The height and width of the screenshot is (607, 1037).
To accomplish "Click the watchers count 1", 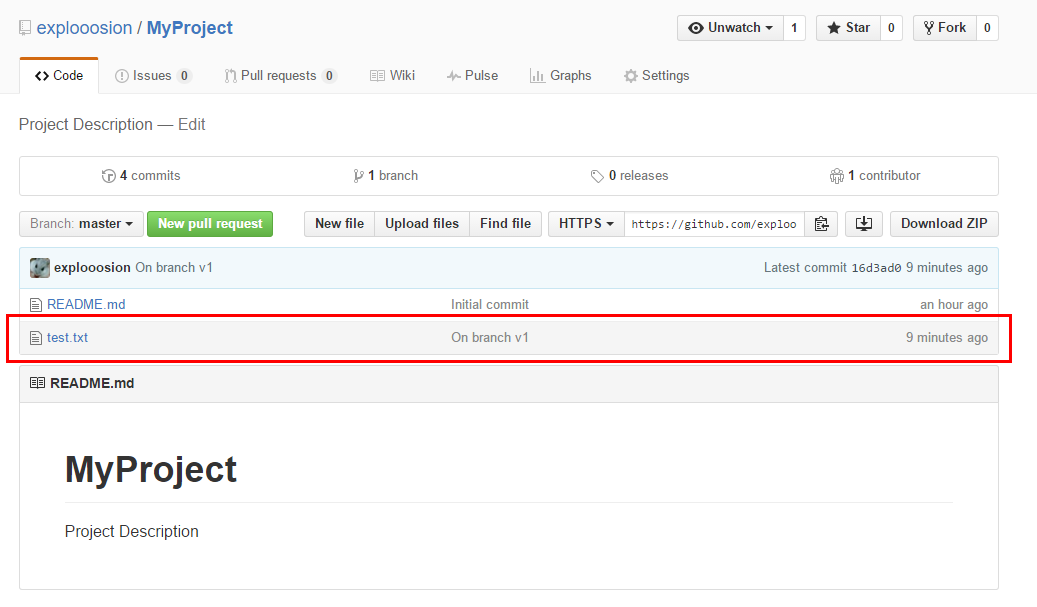I will (x=794, y=28).
